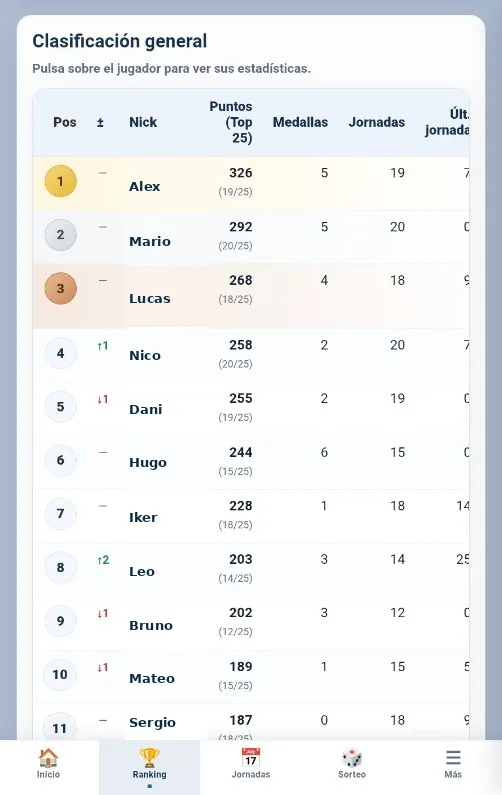Select player Hugo in the ranking

click(x=148, y=463)
